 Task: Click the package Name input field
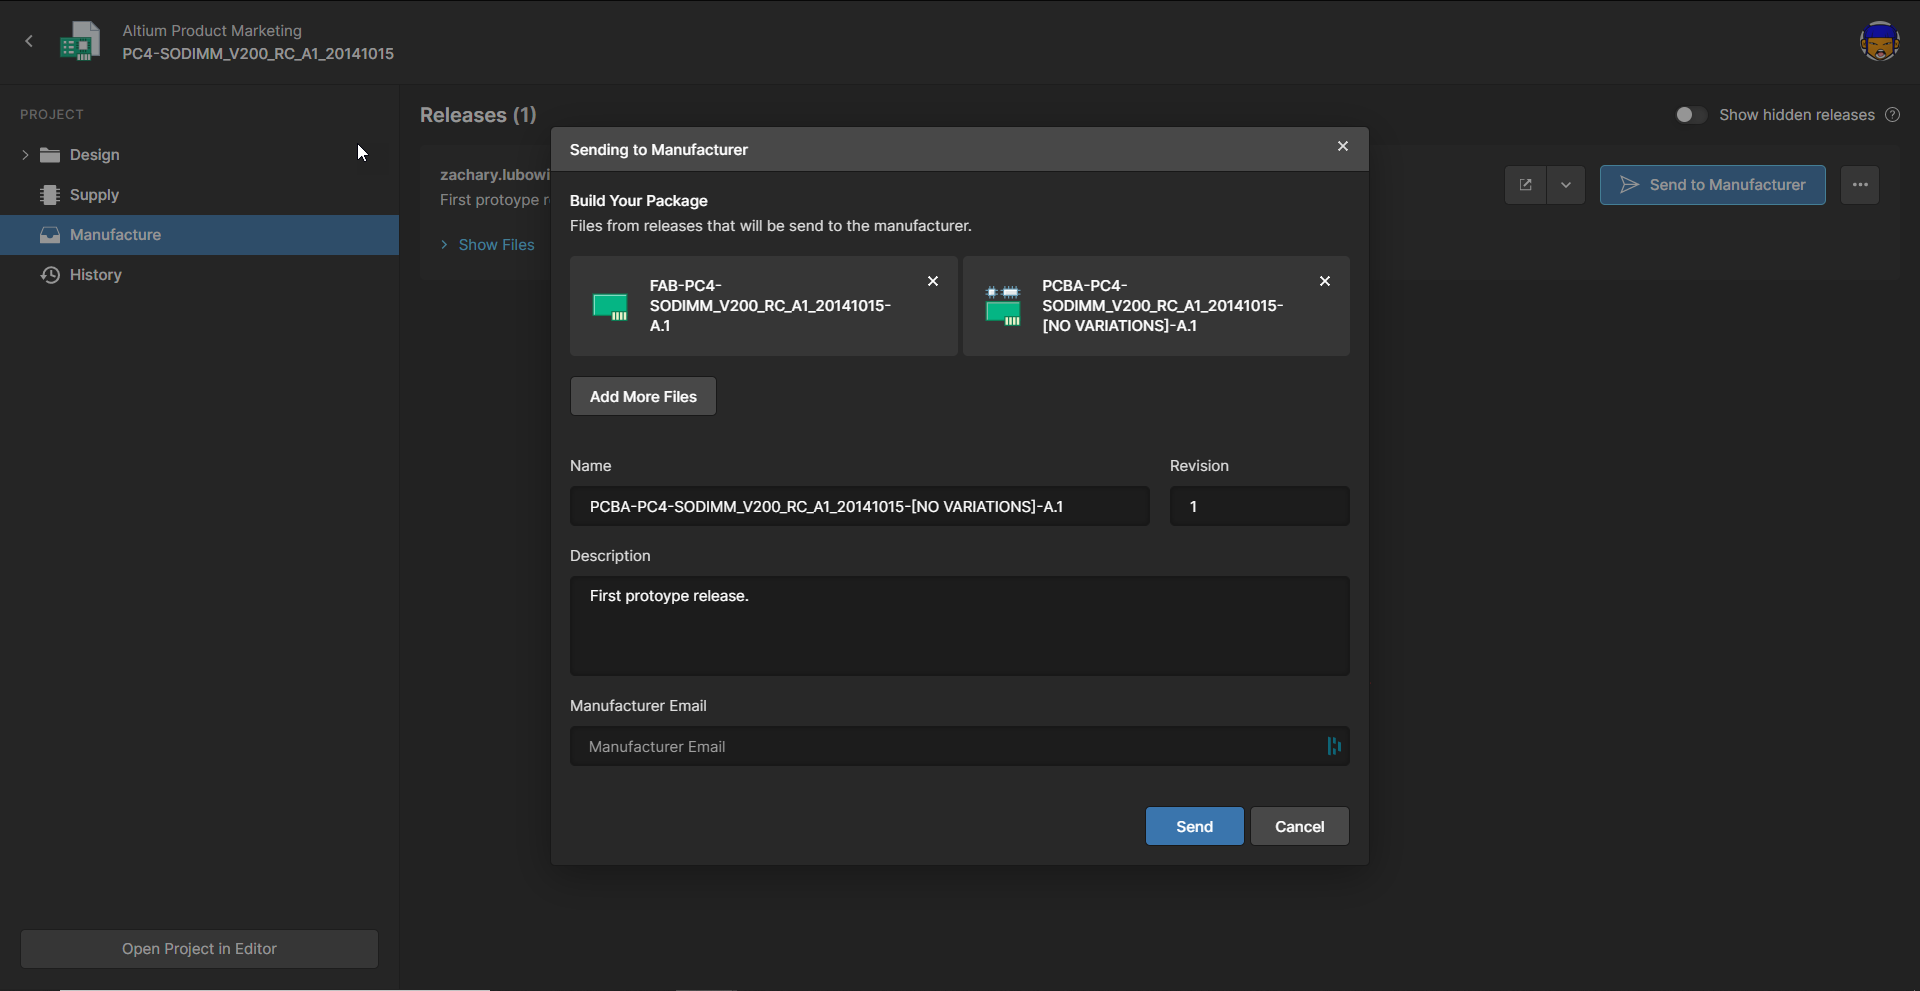[x=860, y=507]
